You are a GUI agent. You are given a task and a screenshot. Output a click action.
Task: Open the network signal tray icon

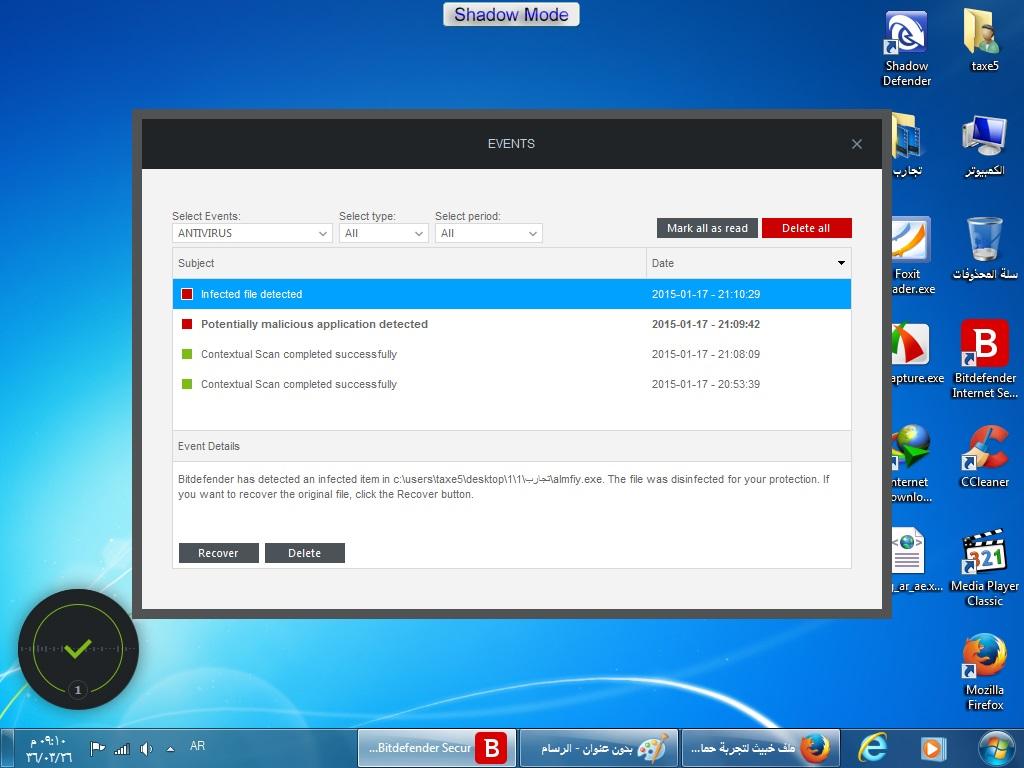(122, 748)
